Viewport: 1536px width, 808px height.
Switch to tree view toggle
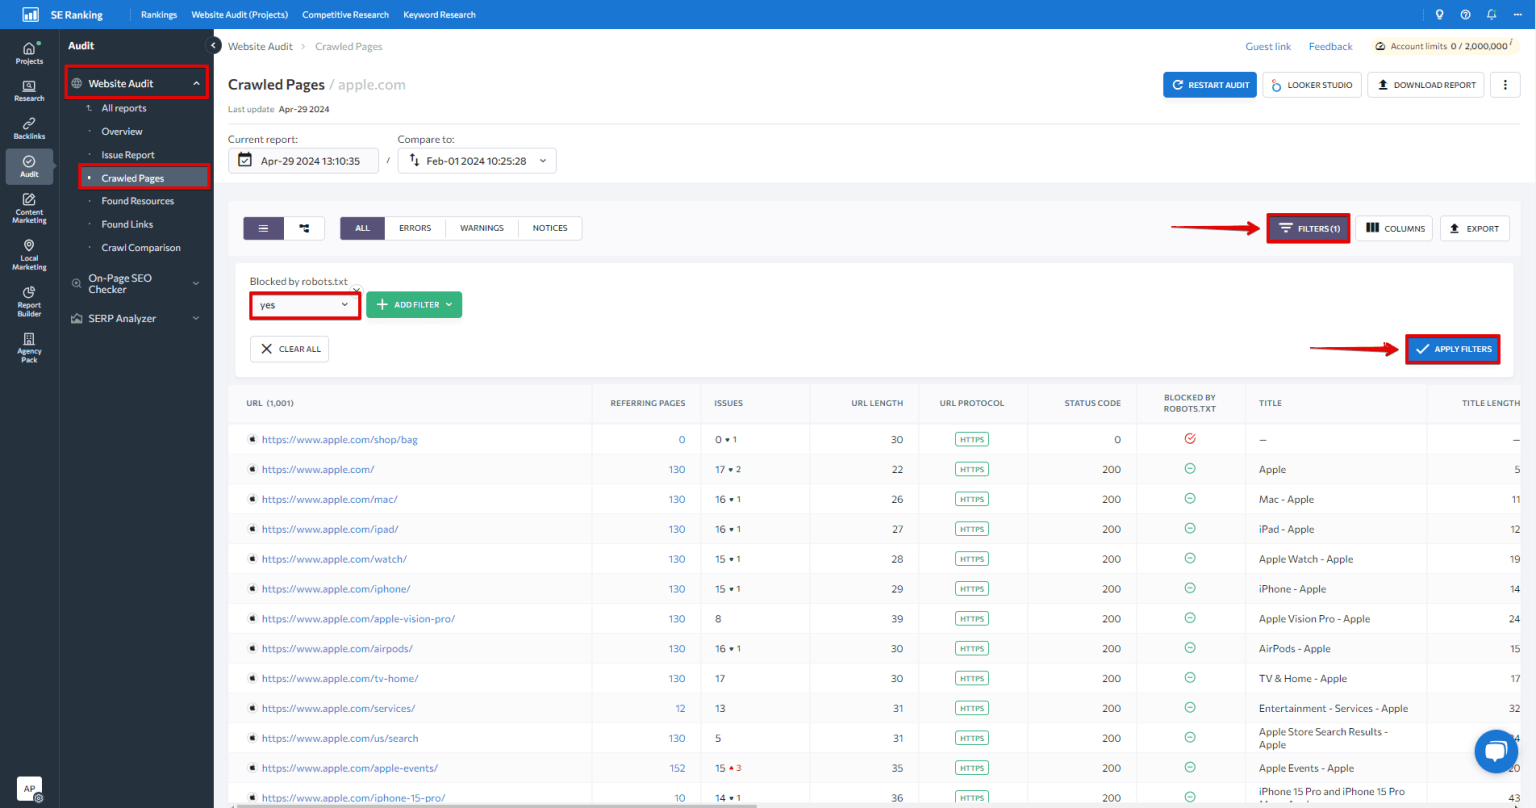304,229
